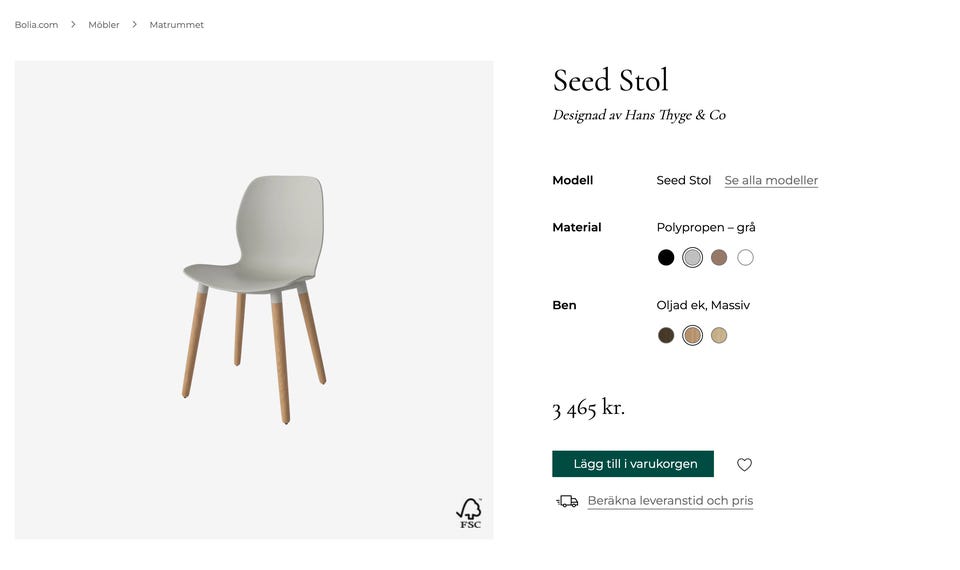The image size is (960, 570).
Task: Click the FSC certification logo
Action: point(469,513)
